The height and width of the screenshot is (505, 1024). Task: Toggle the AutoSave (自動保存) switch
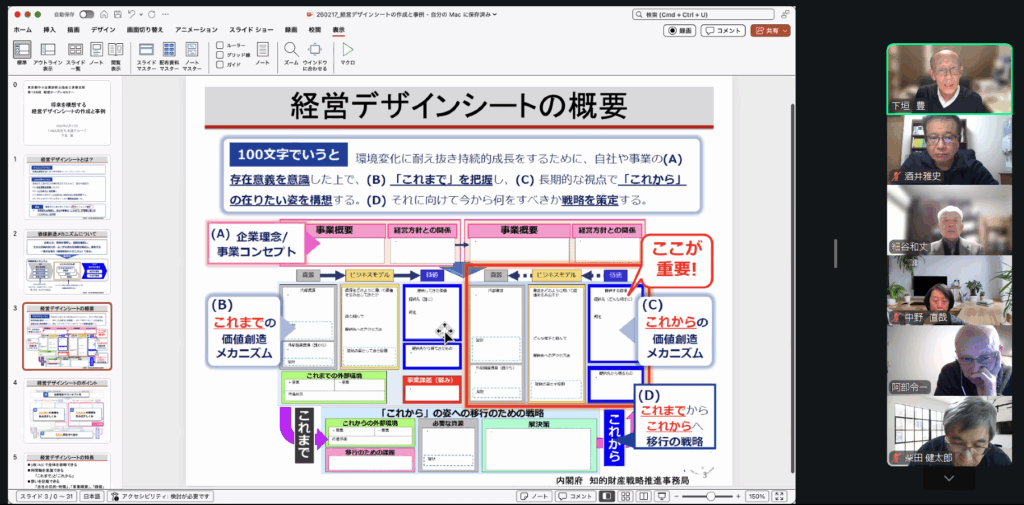(86, 15)
